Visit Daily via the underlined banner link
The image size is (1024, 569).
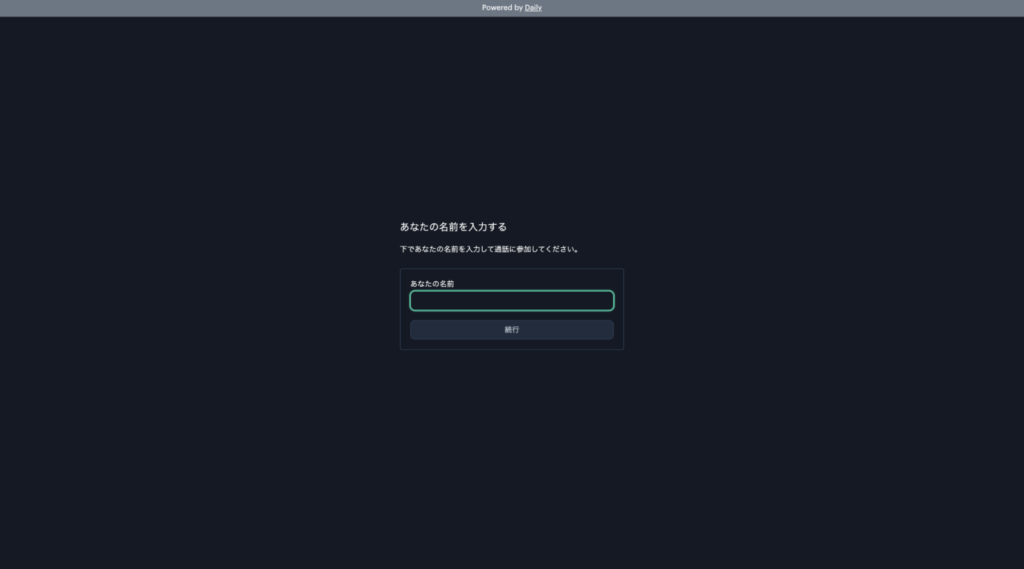click(x=533, y=8)
